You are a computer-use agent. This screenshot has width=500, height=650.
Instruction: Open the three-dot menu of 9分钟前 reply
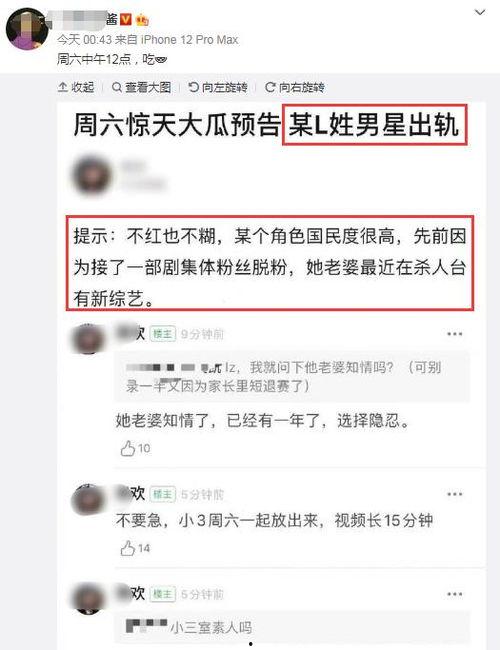pos(454,334)
